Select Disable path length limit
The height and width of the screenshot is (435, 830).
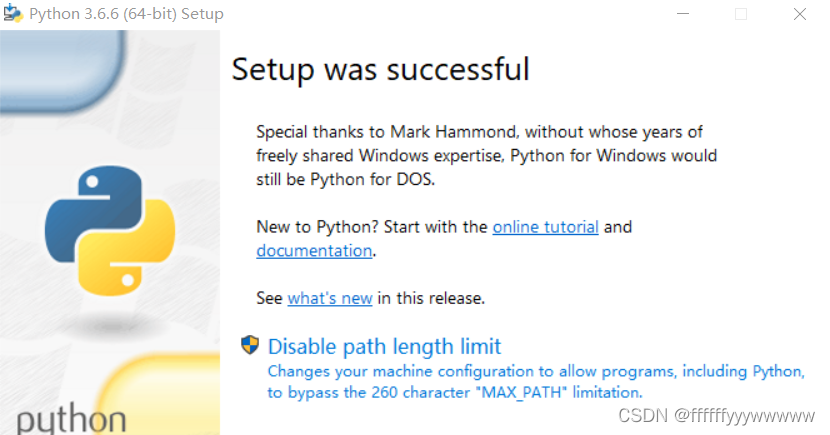384,347
